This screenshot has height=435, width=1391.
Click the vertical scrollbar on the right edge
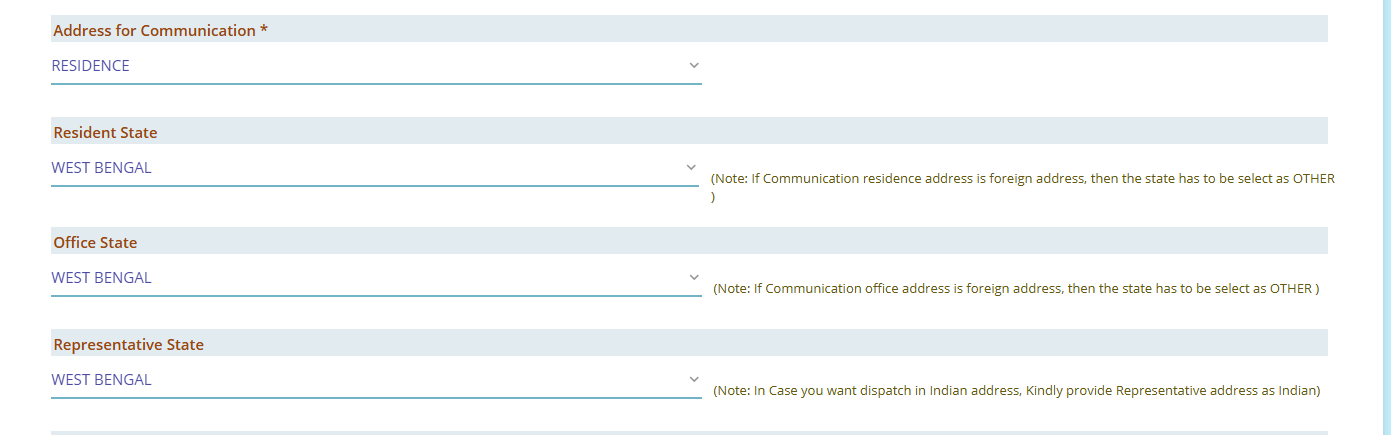coord(1385,200)
